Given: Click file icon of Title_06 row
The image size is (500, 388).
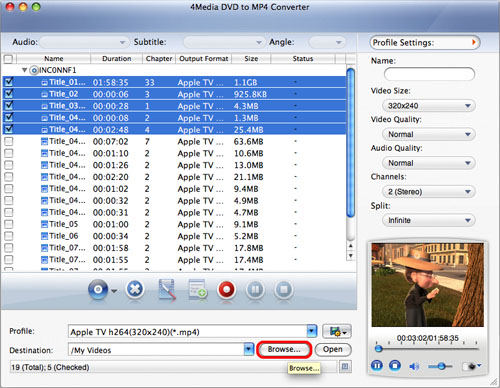Looking at the screenshot, I should tap(44, 236).
